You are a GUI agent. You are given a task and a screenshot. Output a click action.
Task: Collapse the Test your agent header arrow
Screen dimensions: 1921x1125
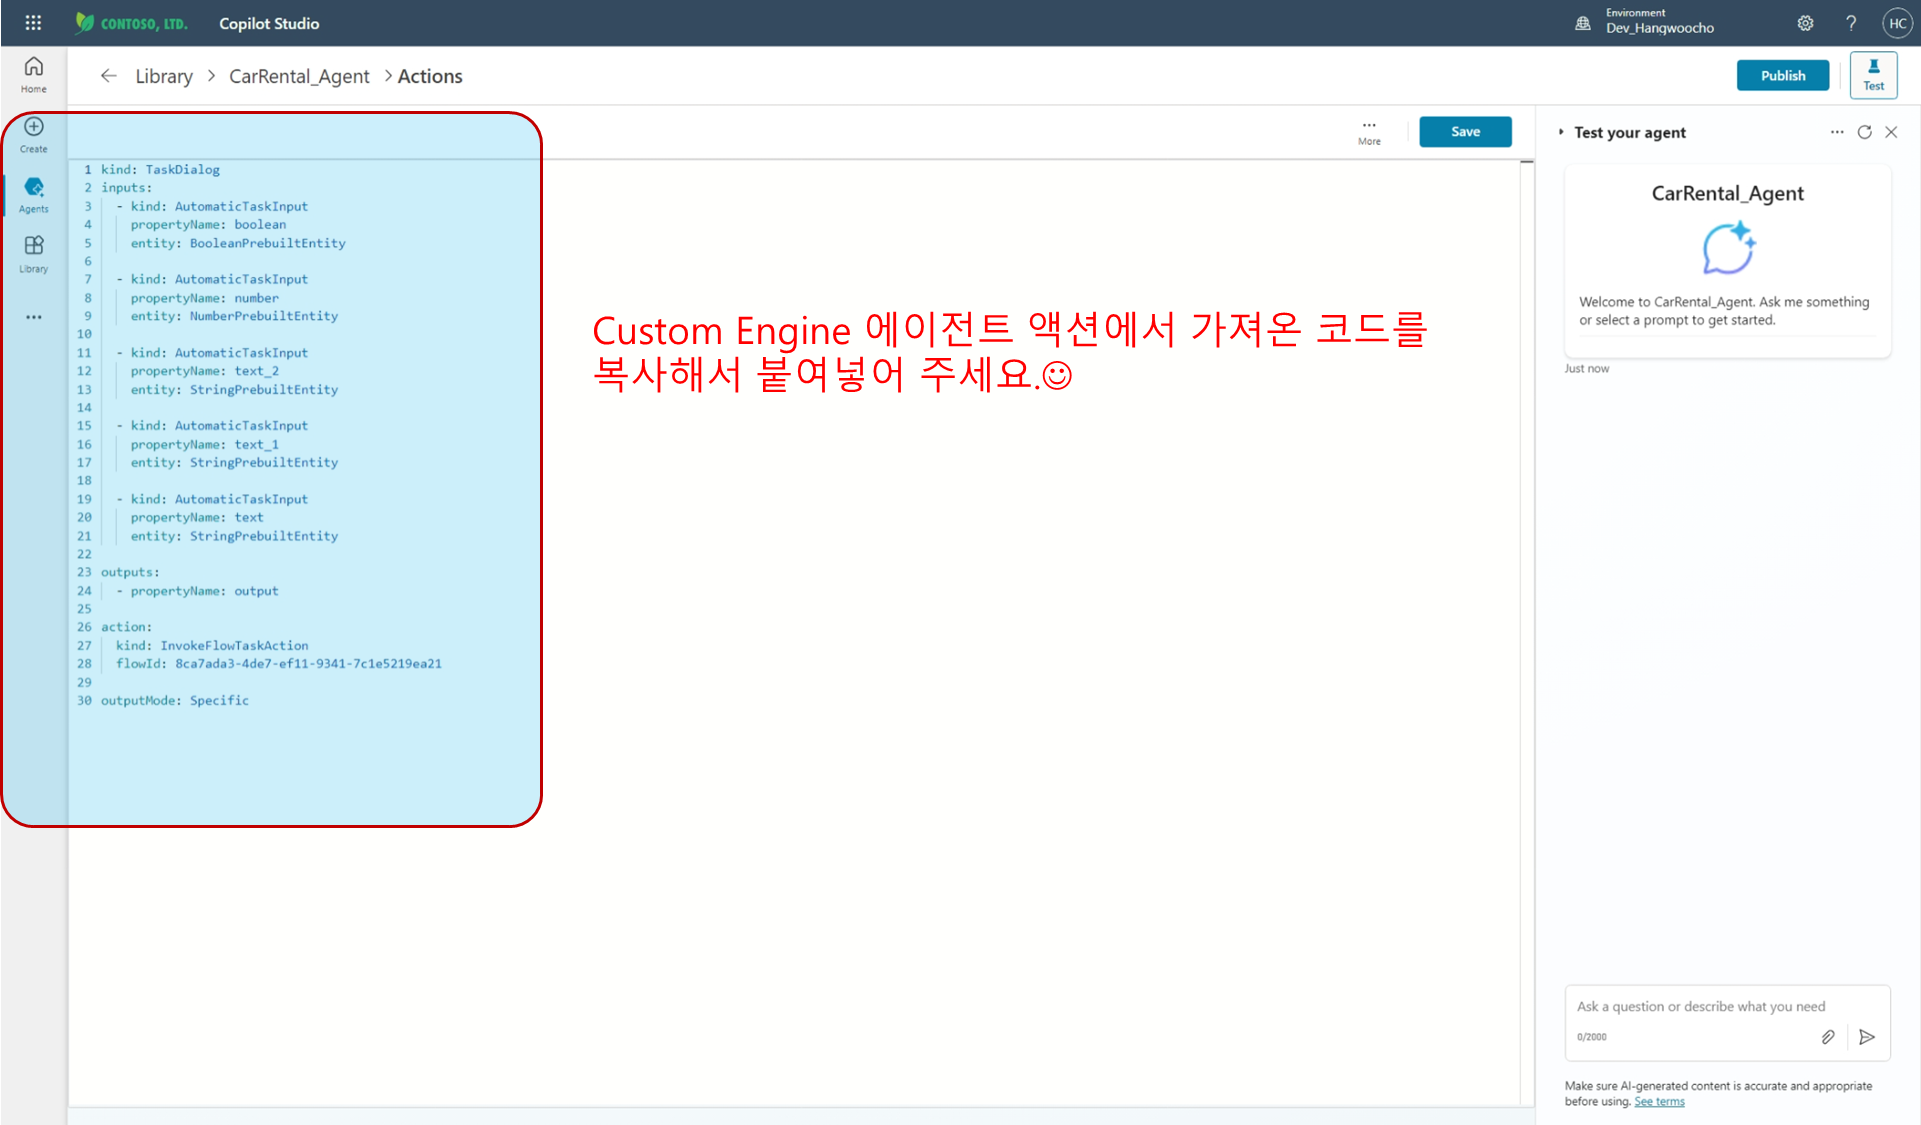(1561, 132)
